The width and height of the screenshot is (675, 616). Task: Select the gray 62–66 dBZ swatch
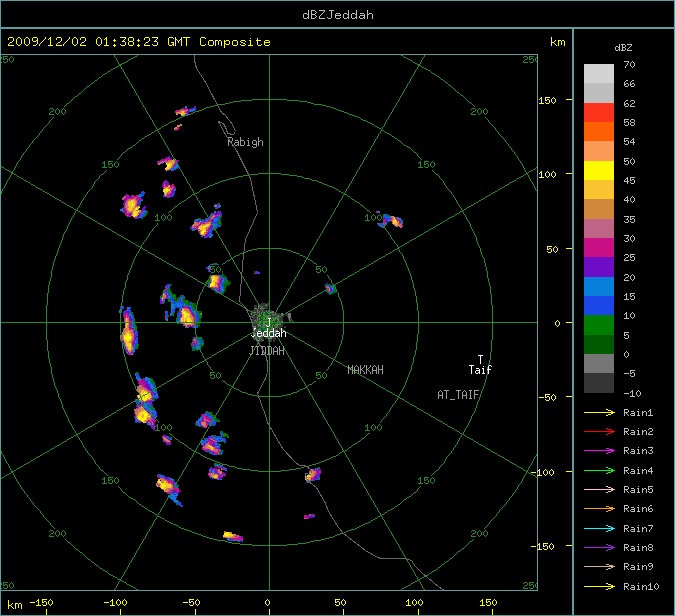599,93
